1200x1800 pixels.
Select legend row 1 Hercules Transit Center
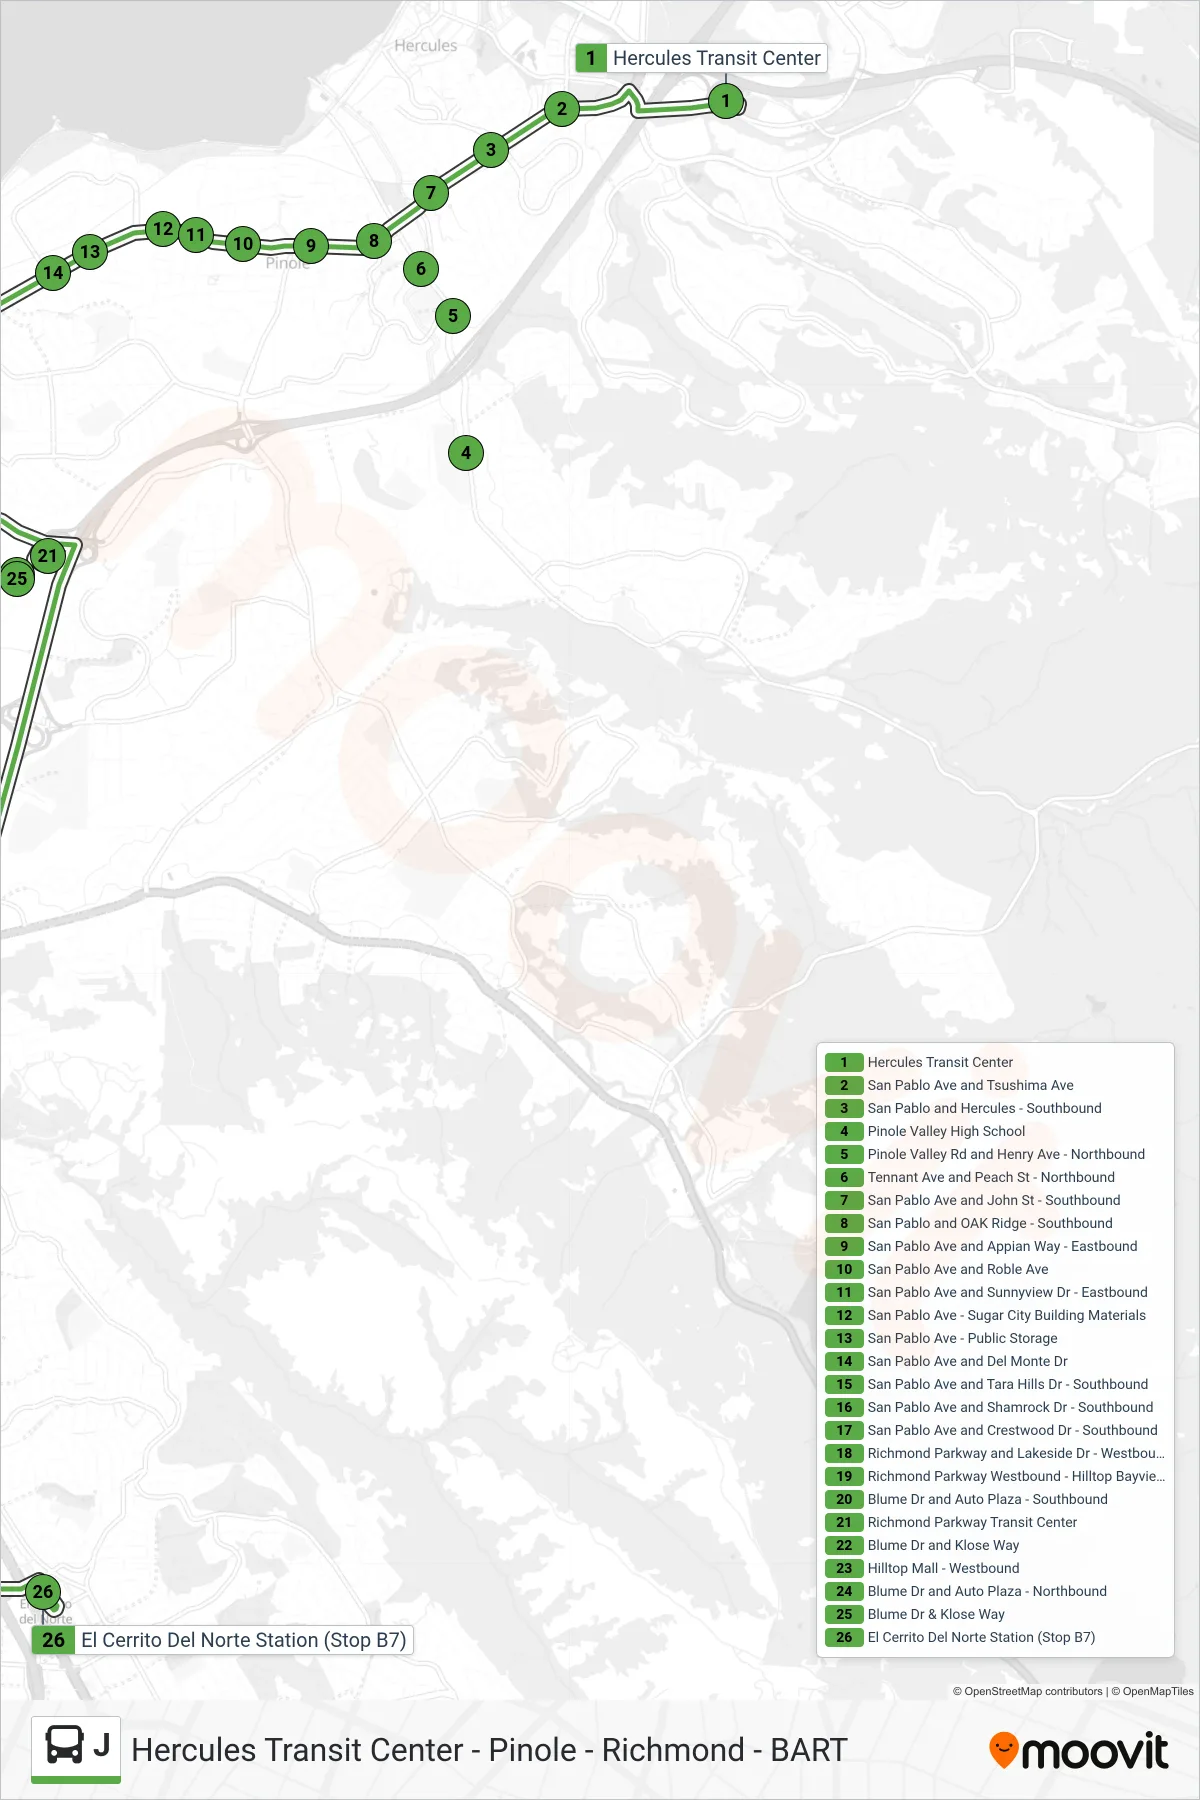click(995, 1062)
